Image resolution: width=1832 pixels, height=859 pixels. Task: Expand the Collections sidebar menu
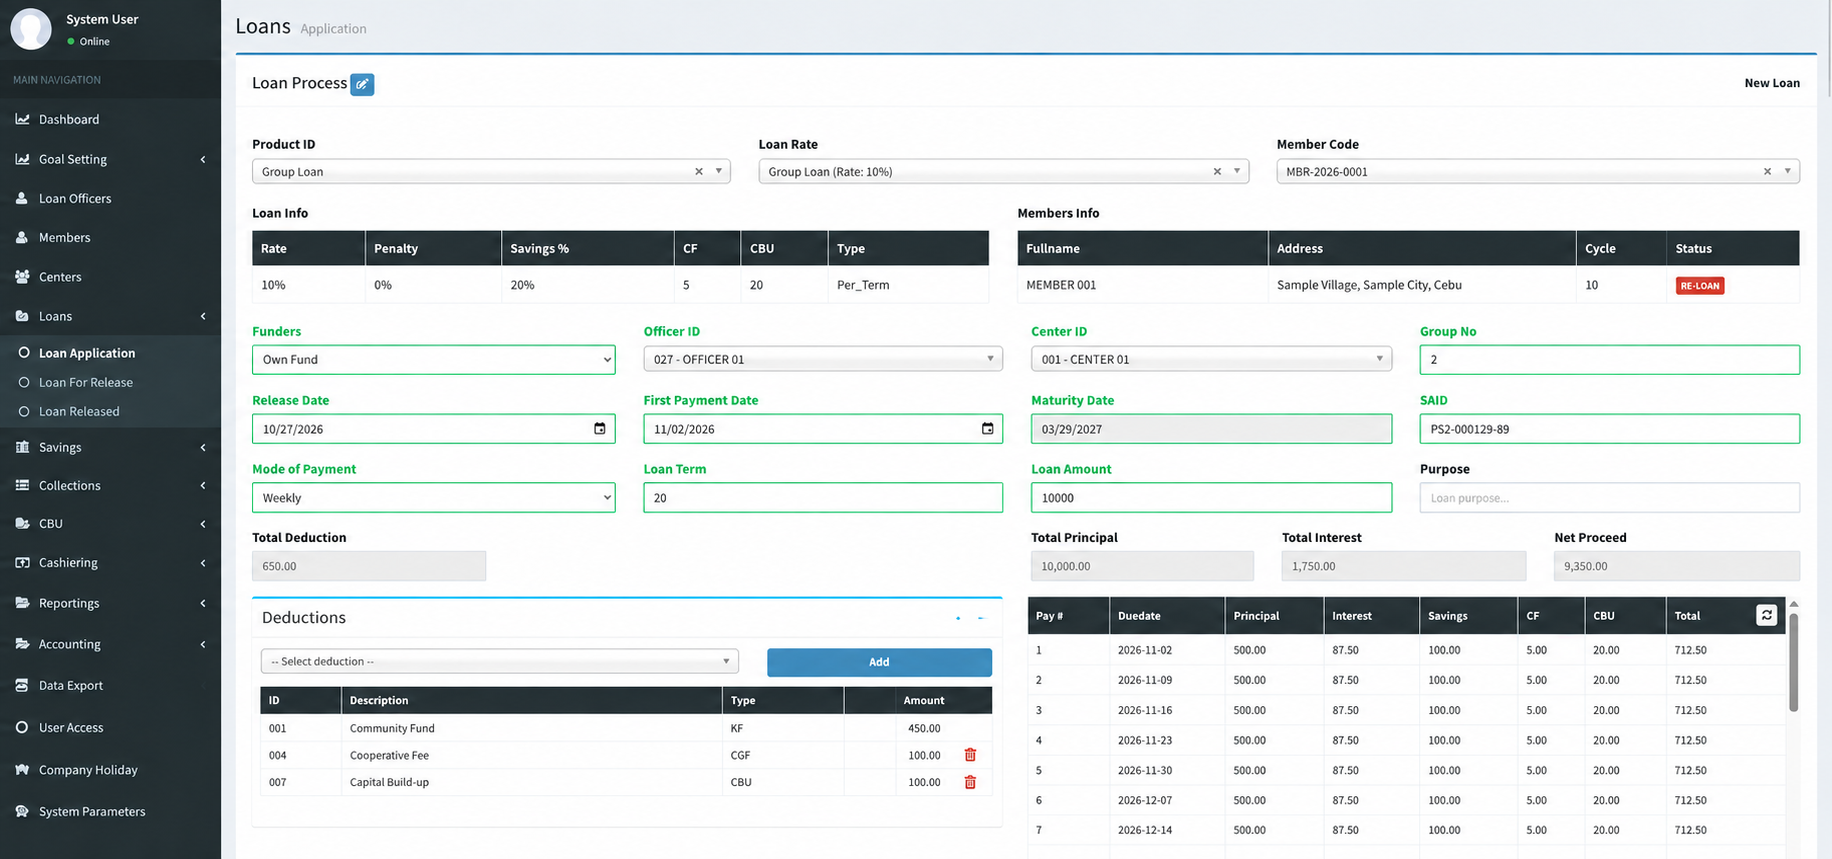click(x=110, y=485)
